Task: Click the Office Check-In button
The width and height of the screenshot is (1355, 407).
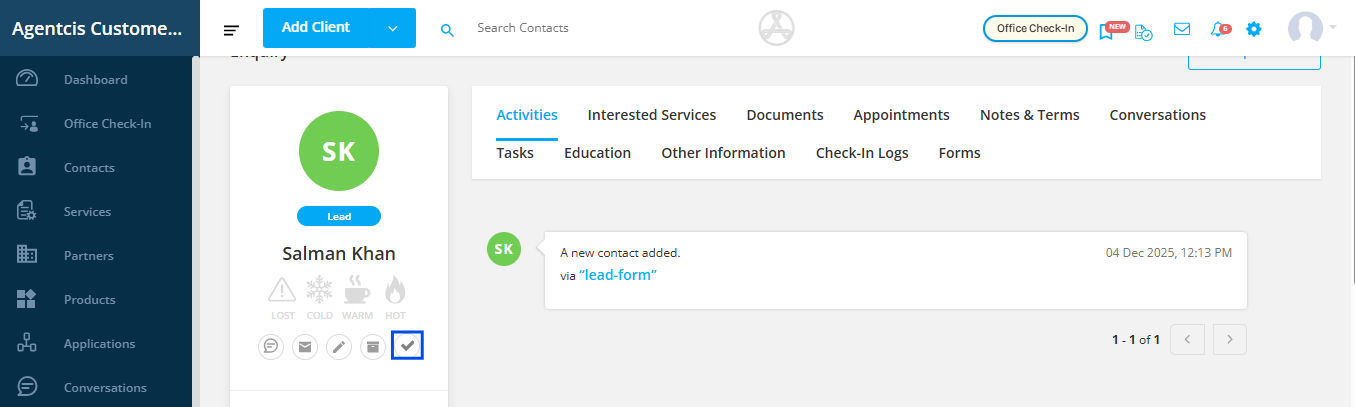Action: 1035,28
